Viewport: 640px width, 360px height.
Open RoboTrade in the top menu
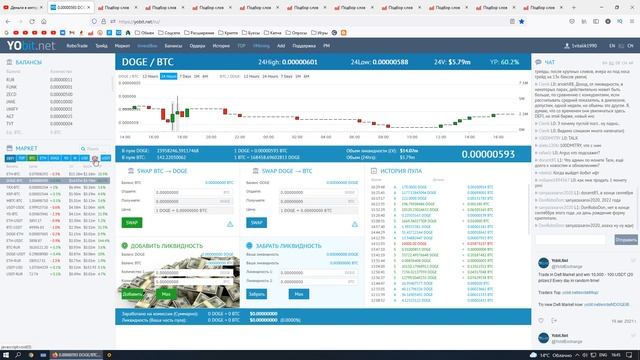77,46
